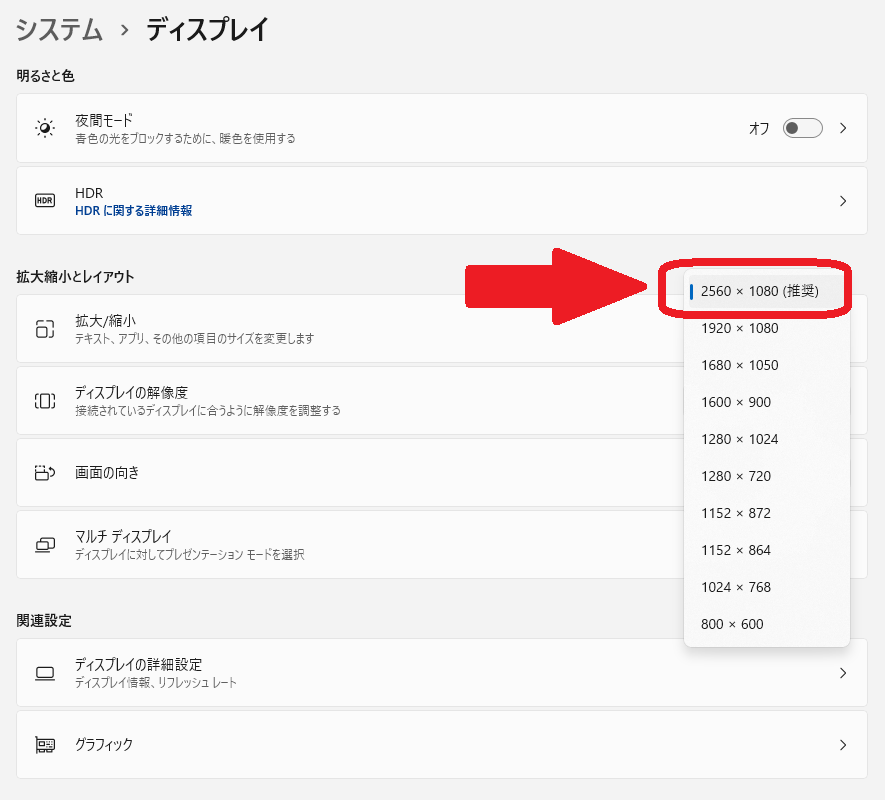Click the 画面の向き orientation icon
Screen dimensions: 885x800
point(45,473)
